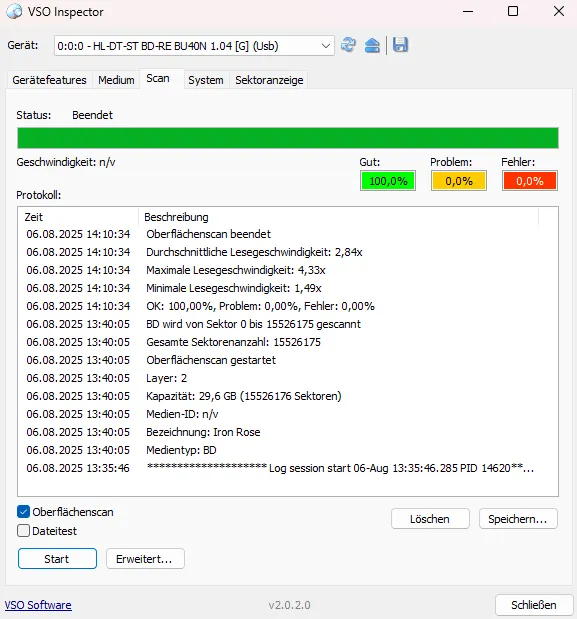Select the 'Minimale Lesegeschwindigkeit: 1,49x' row

(x=279, y=288)
